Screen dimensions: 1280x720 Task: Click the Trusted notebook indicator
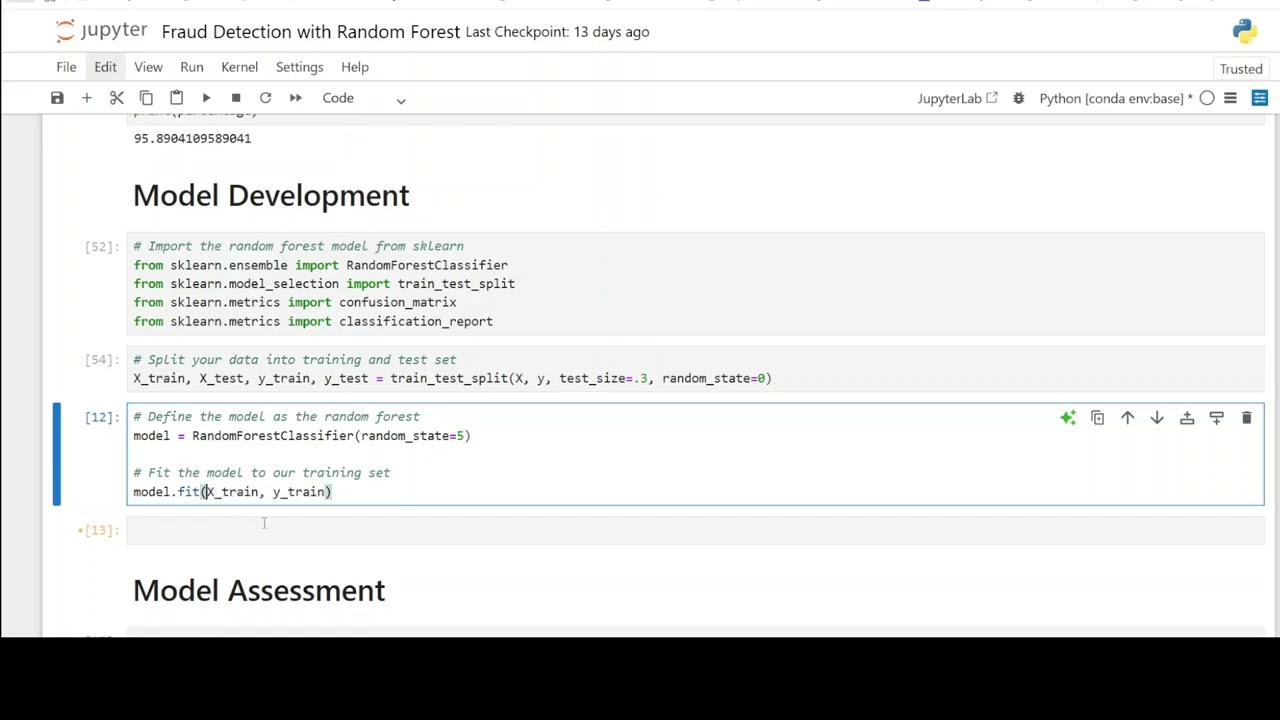point(1240,69)
